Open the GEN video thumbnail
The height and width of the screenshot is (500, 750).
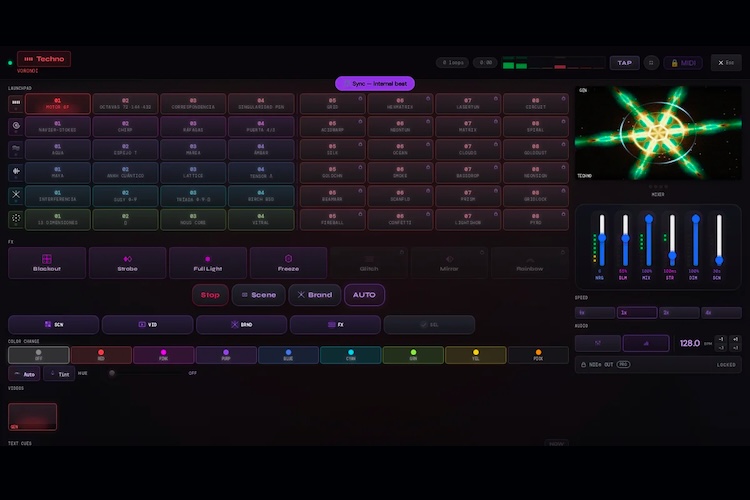click(33, 416)
